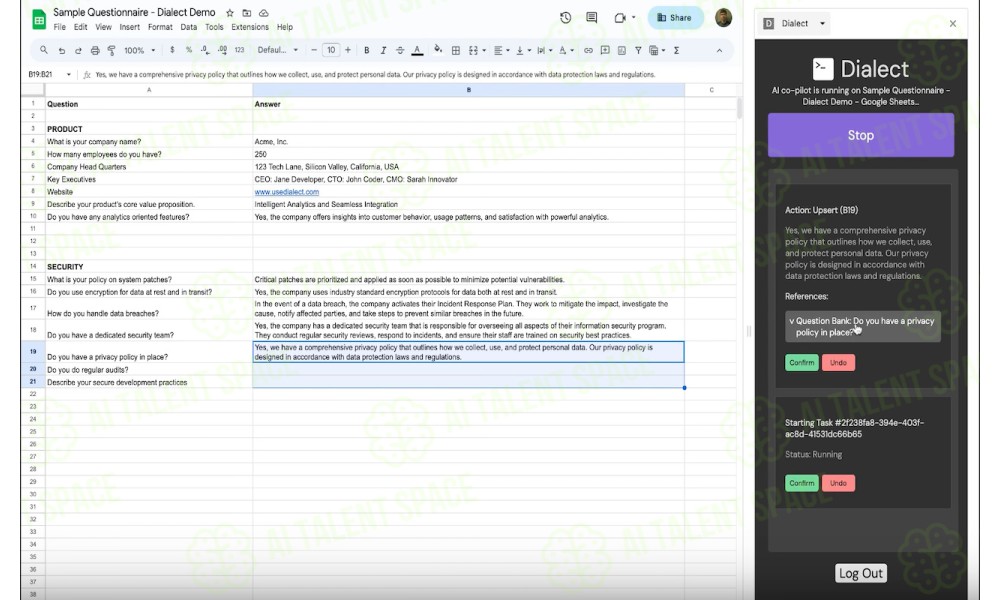Open the horizontal align dropdown
1000x600 pixels.
pos(501,50)
